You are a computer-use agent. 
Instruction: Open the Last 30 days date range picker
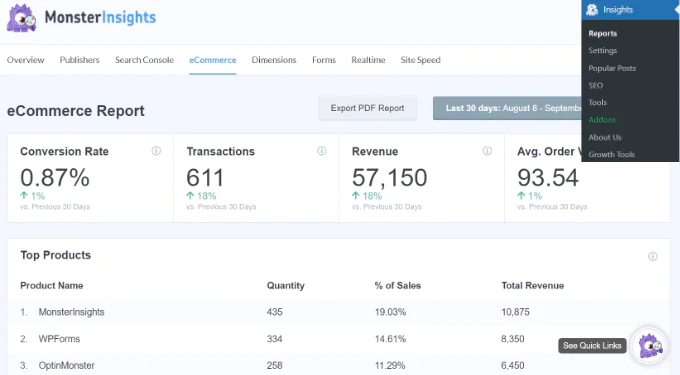(x=507, y=108)
